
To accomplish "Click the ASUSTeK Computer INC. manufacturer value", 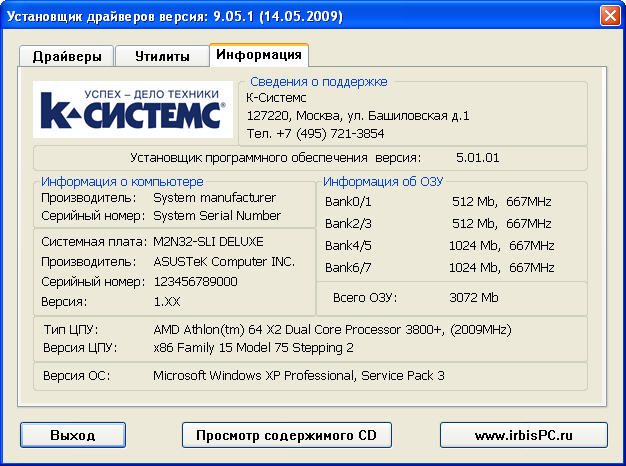I will click(x=224, y=262).
